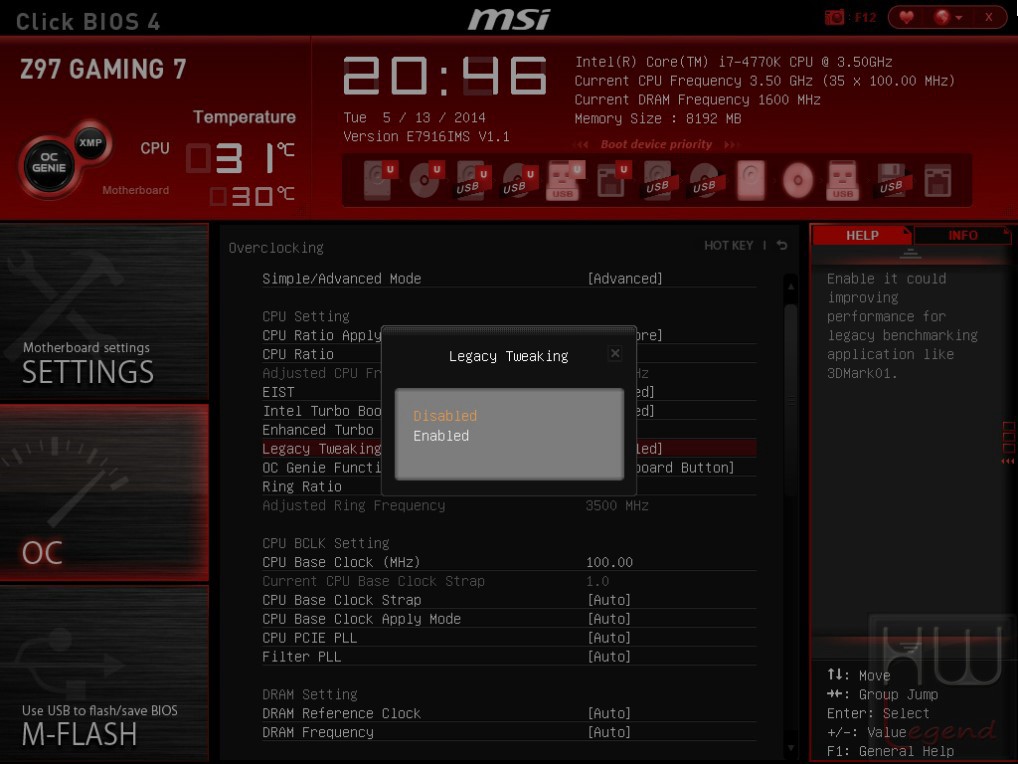Select the non-UEFI USB hard disk icon

point(658,180)
